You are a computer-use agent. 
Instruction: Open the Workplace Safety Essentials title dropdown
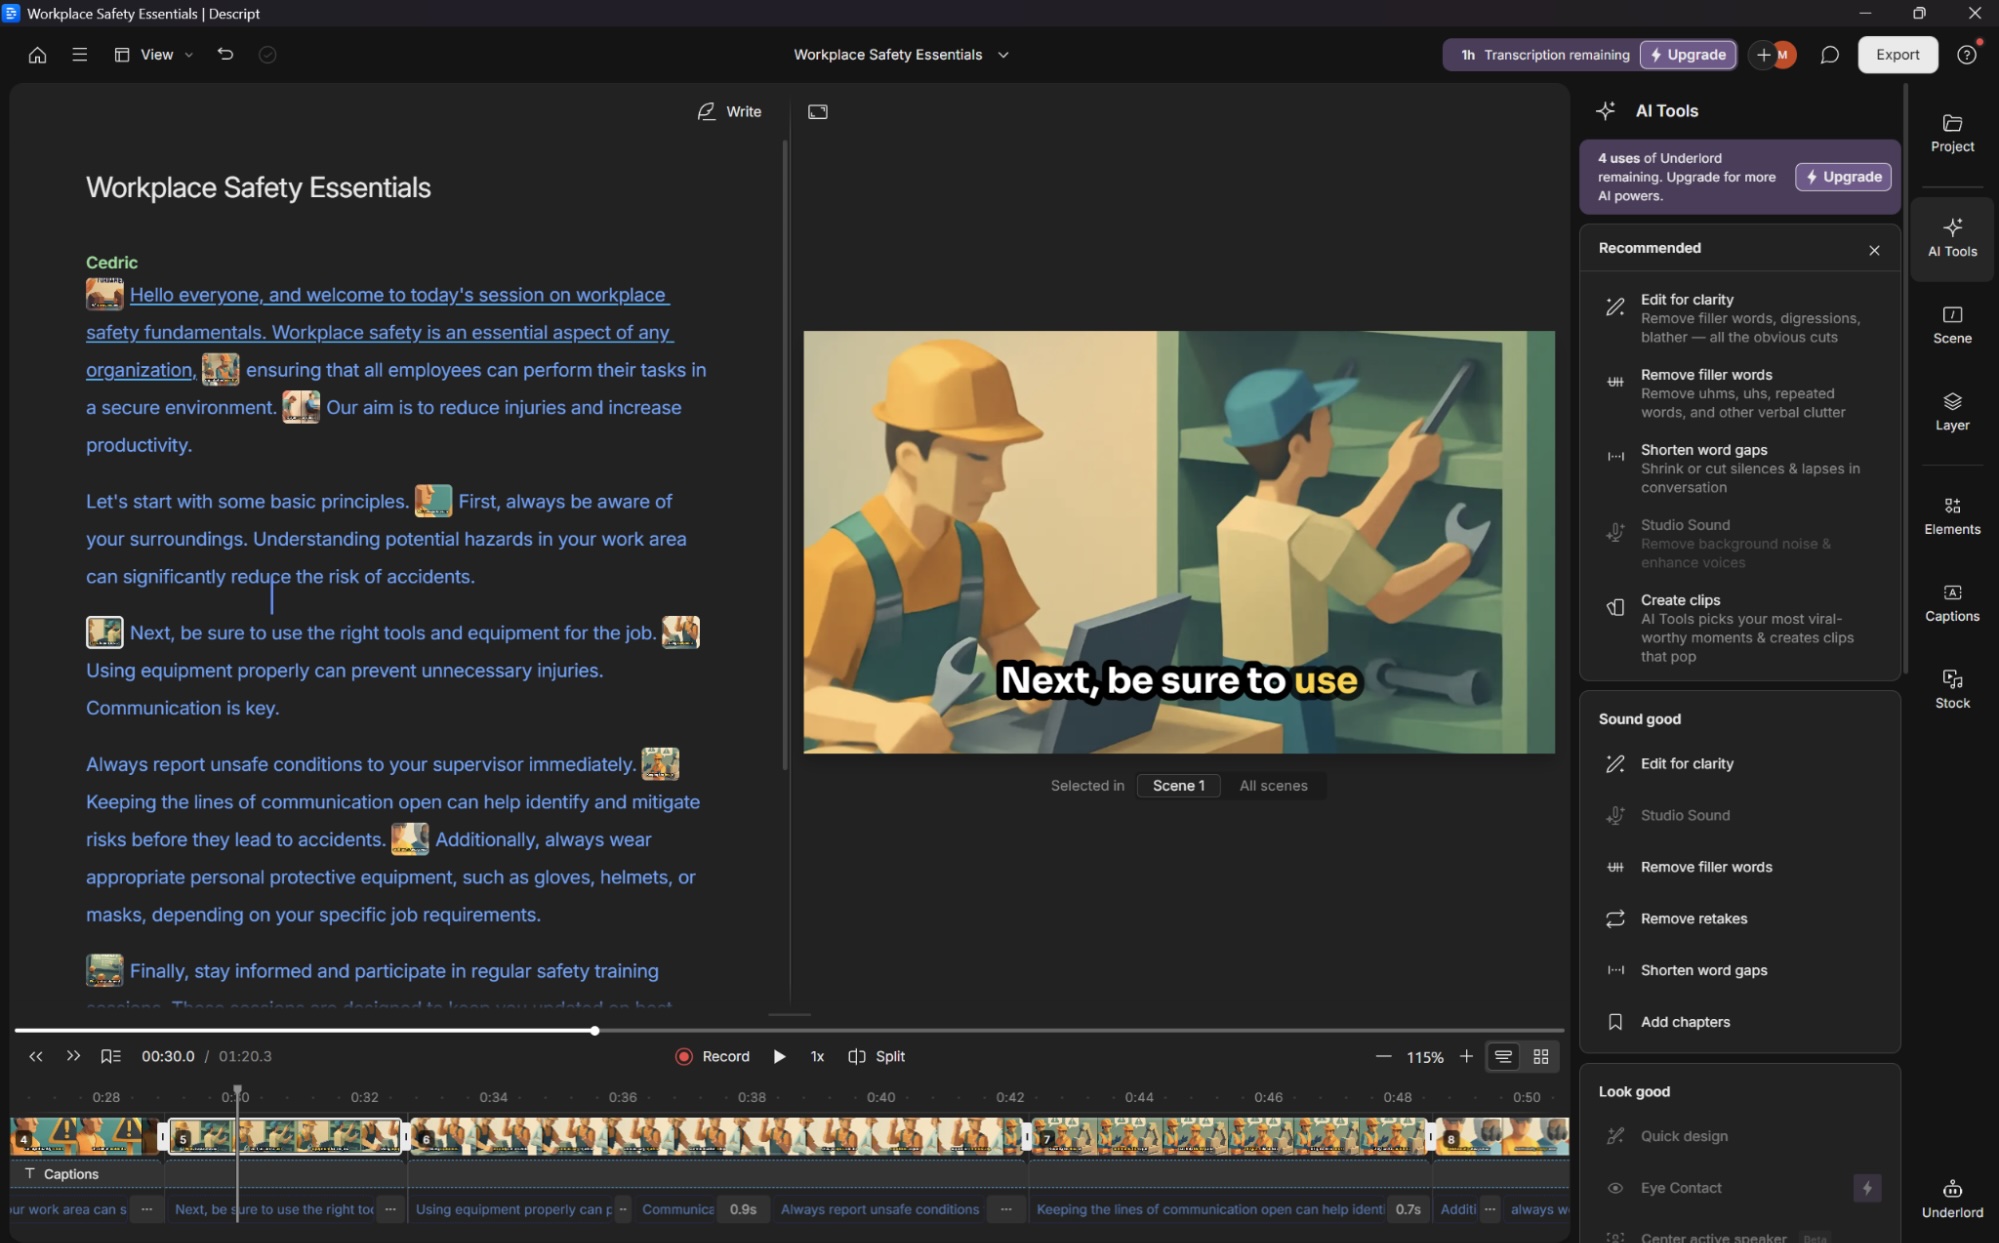pyautogui.click(x=1004, y=55)
